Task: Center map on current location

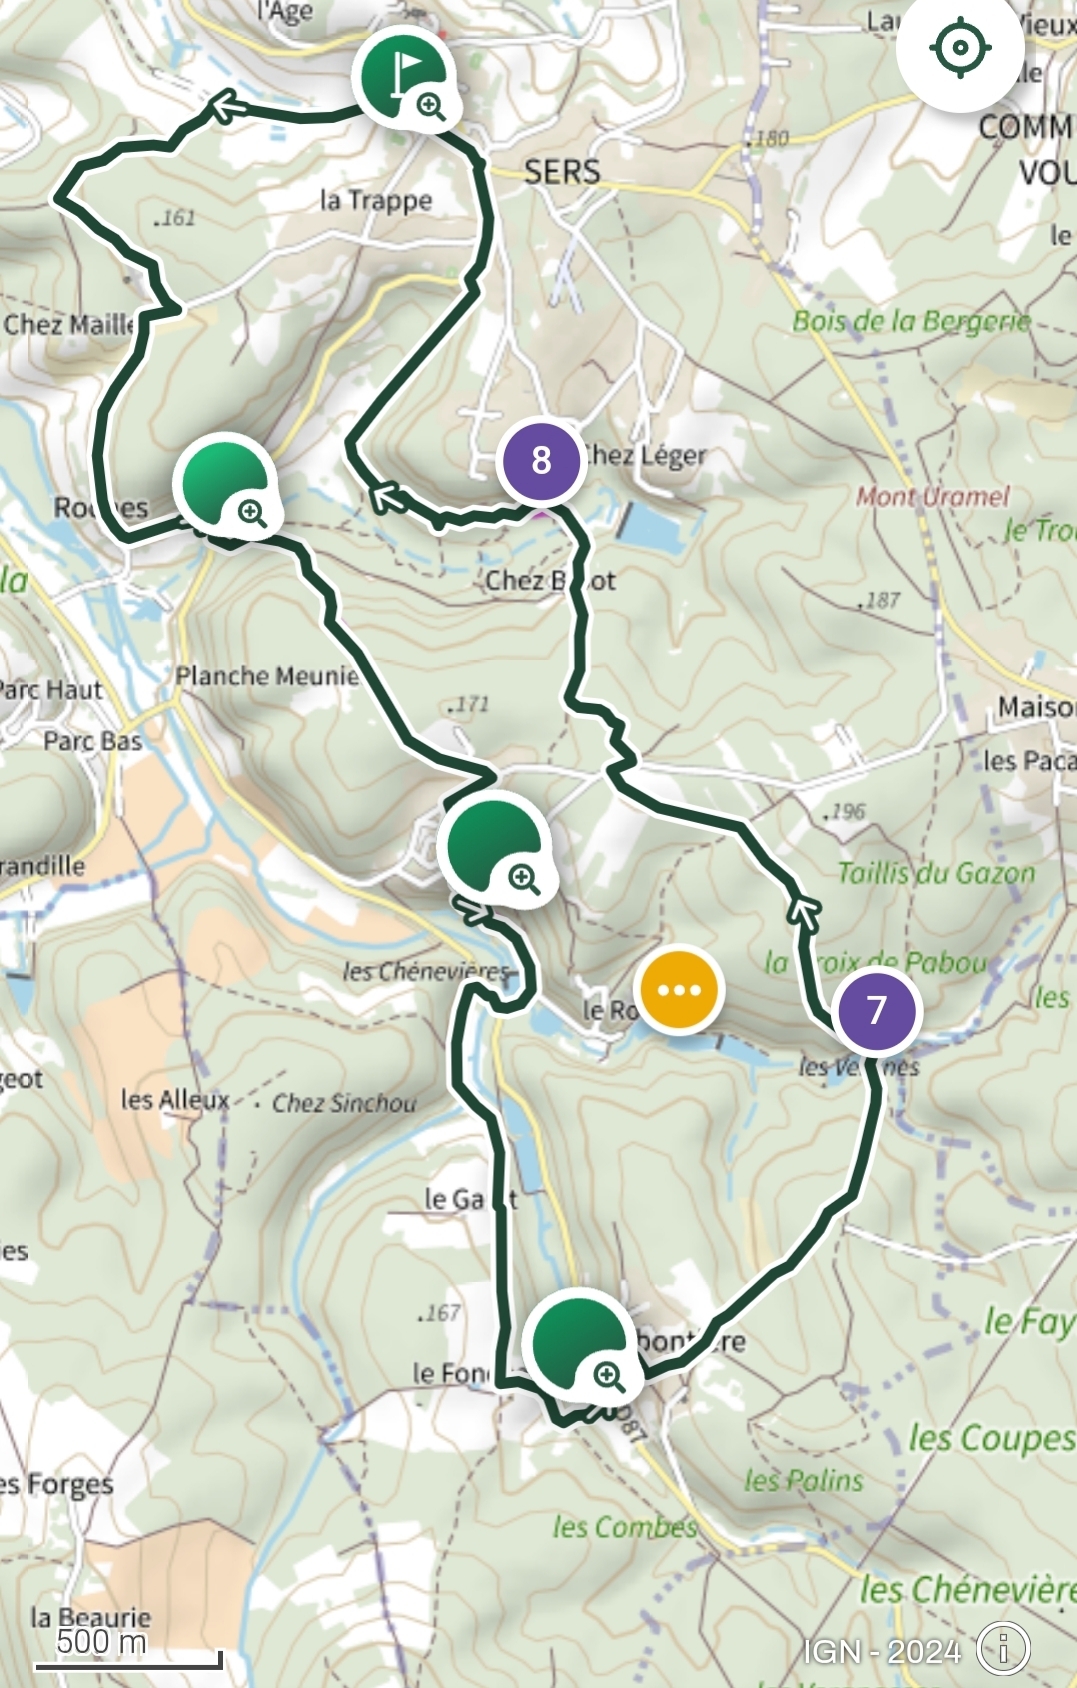Action: click(x=960, y=47)
